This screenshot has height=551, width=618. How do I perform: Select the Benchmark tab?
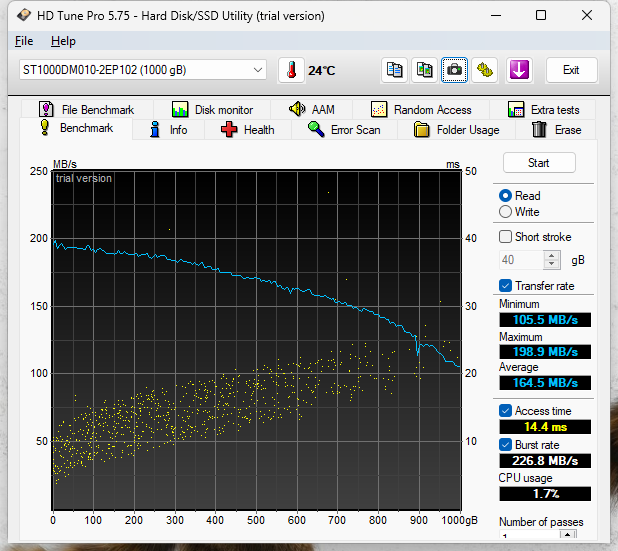76,128
